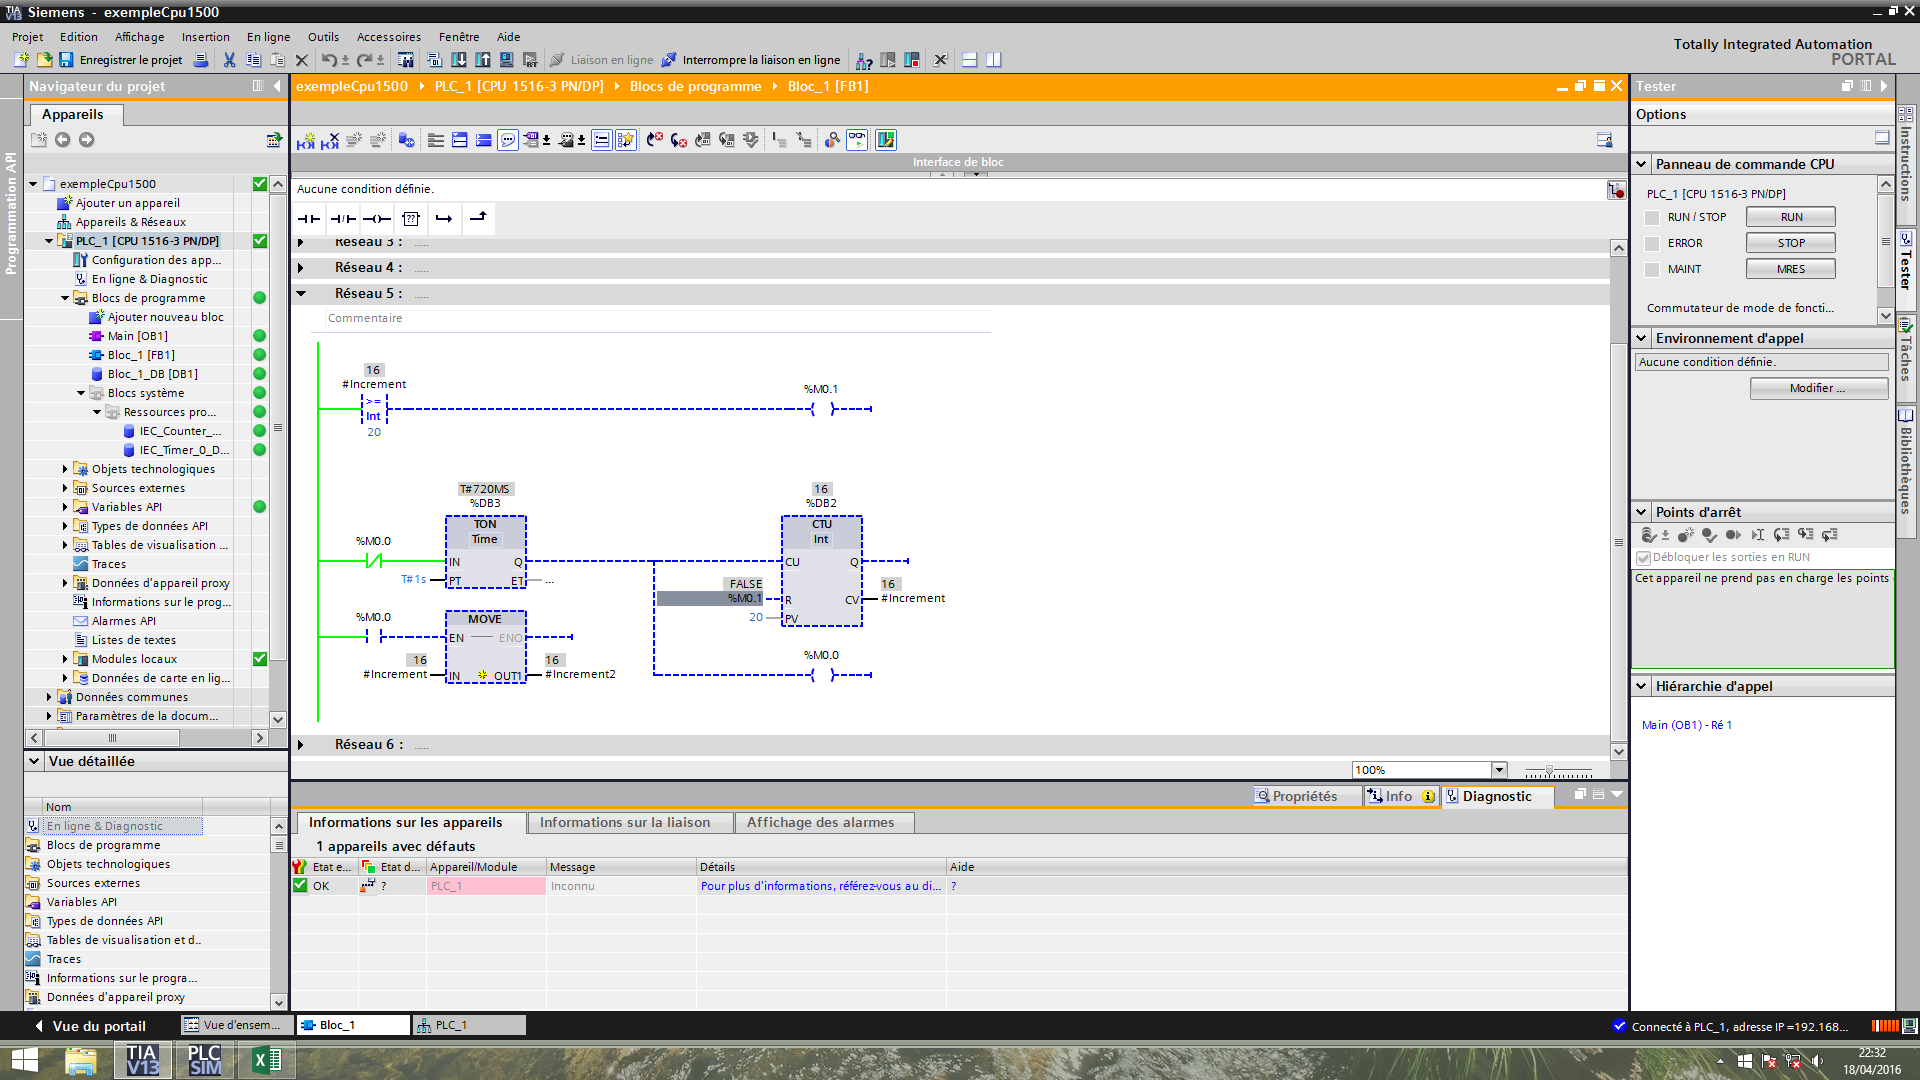Check the RUN / STOP indicator box
This screenshot has width=1920, height=1080.
tap(1652, 217)
